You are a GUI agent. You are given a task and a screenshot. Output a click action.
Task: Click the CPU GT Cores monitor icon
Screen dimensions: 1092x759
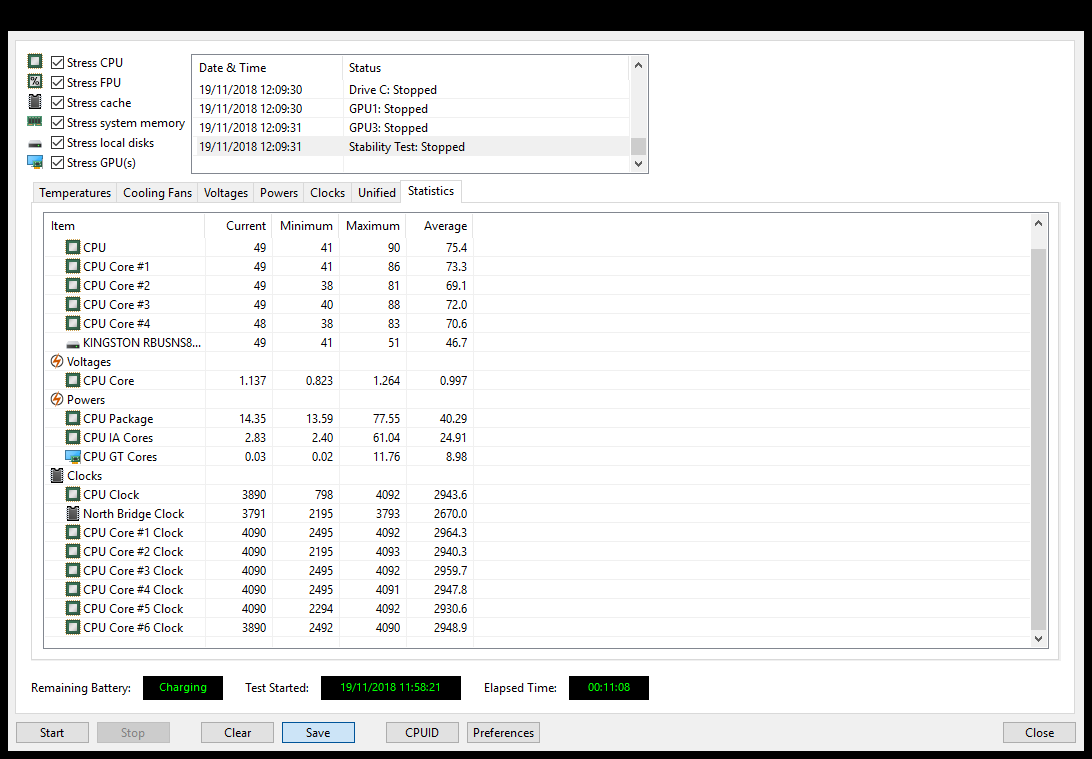pos(72,457)
